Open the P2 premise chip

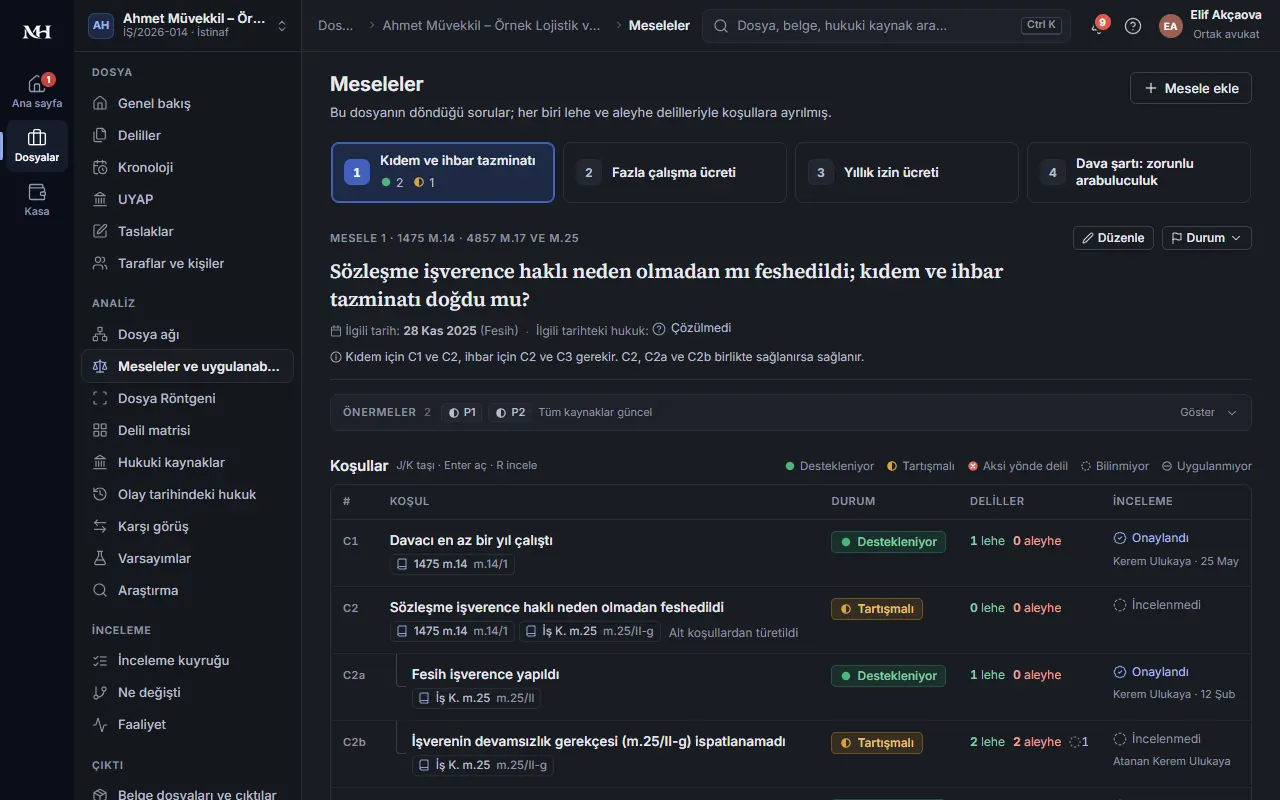(509, 412)
